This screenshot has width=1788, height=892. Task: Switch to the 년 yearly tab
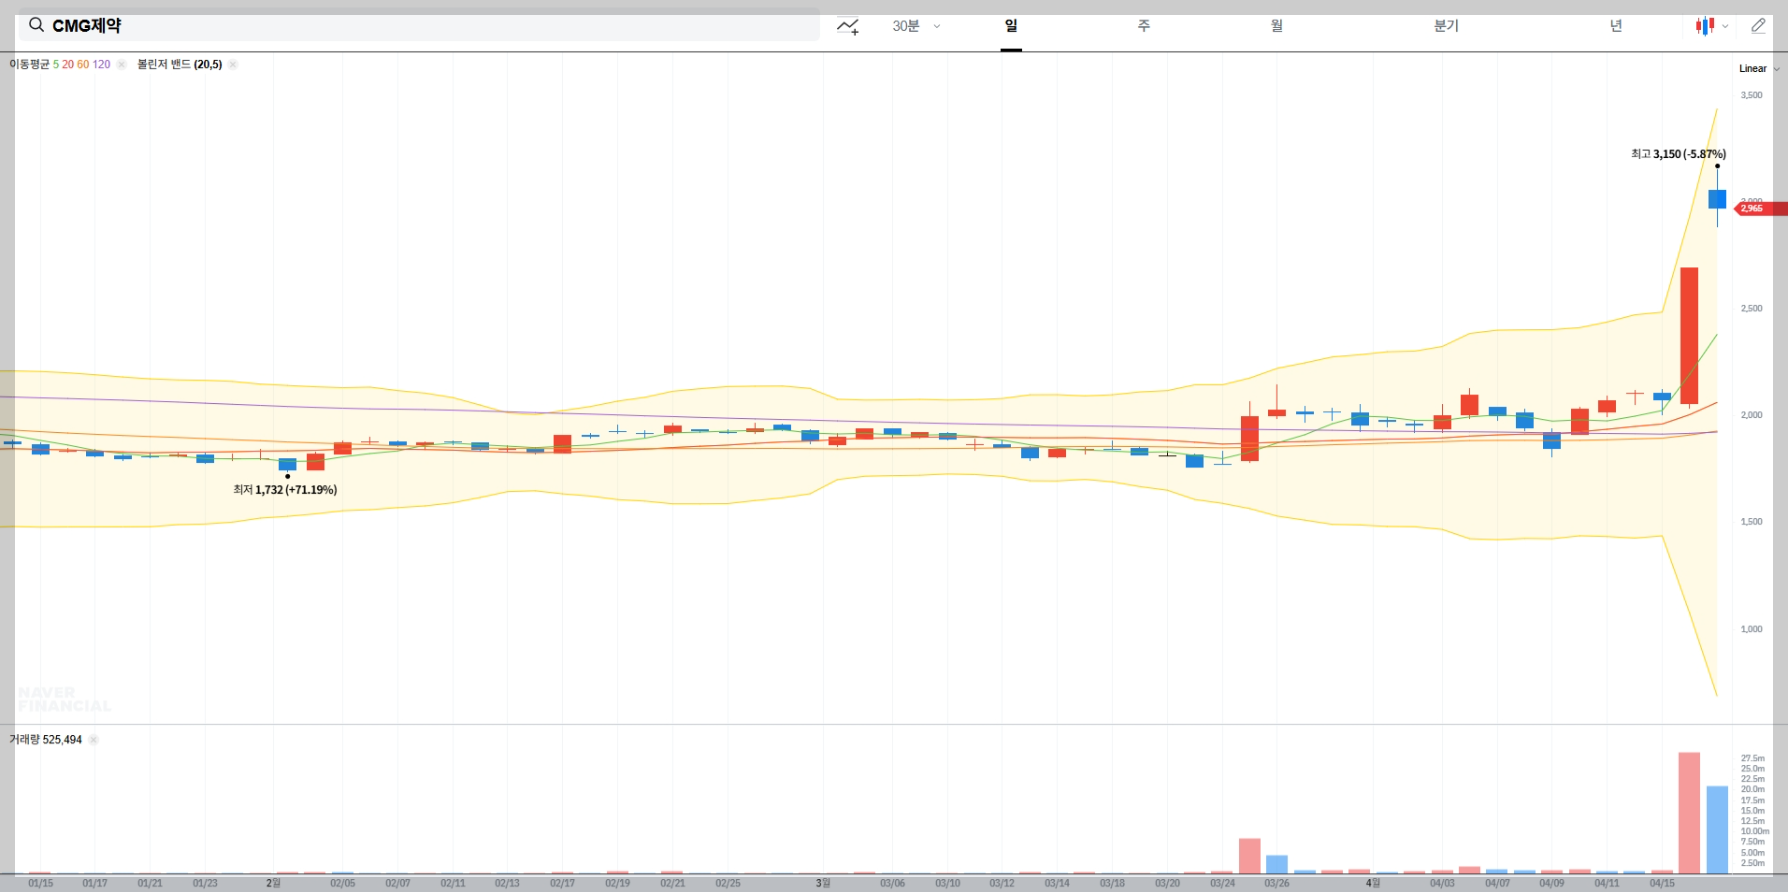1616,26
